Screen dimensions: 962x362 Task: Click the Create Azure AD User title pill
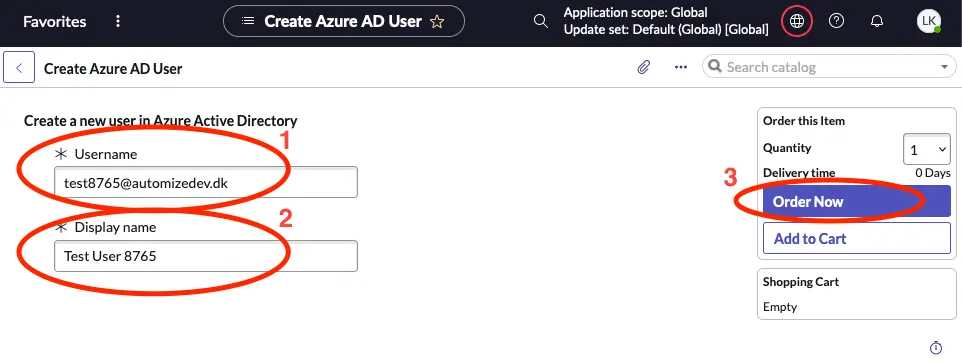pyautogui.click(x=344, y=21)
